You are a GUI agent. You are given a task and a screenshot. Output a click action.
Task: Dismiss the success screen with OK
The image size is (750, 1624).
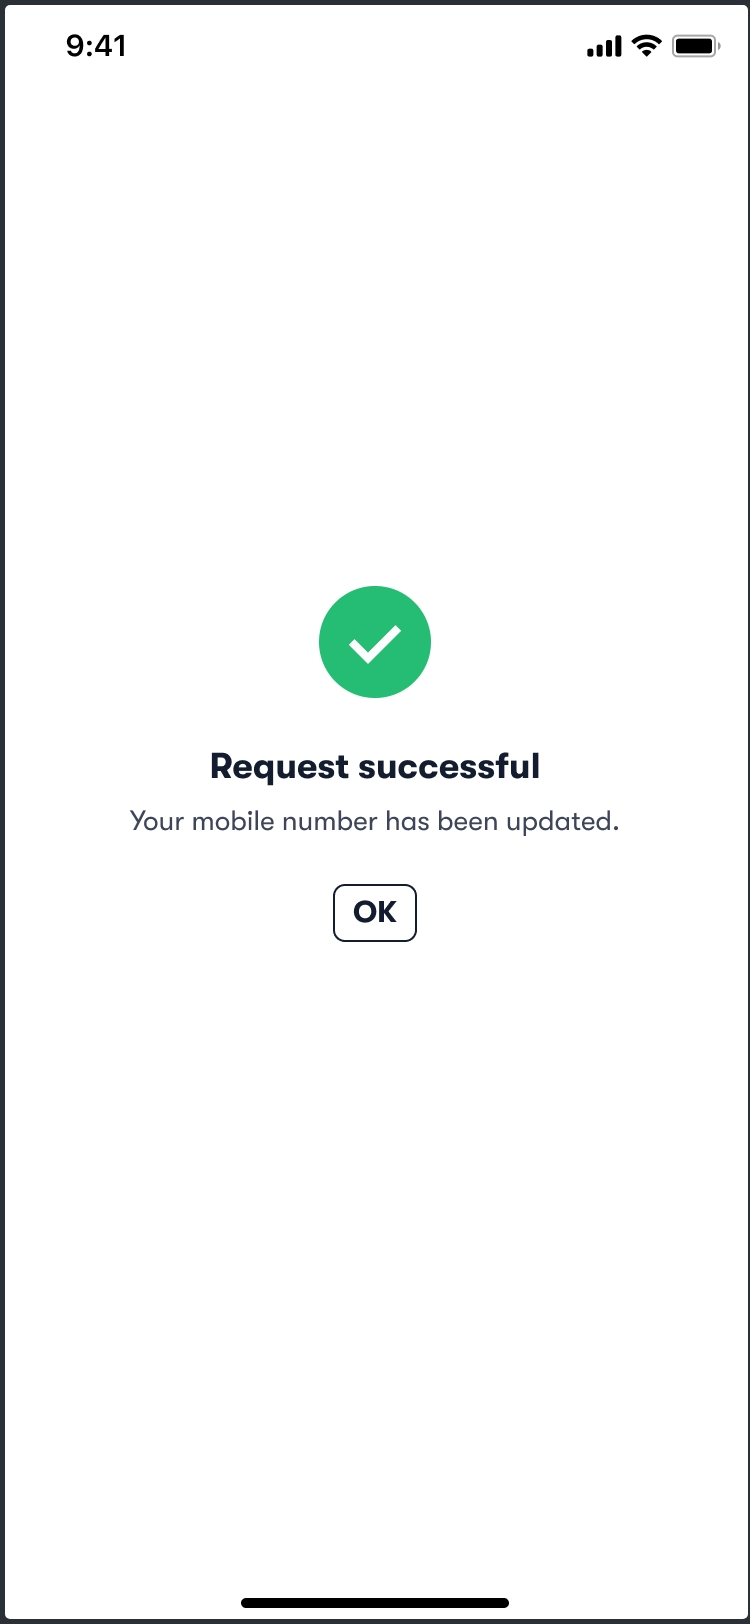(375, 912)
